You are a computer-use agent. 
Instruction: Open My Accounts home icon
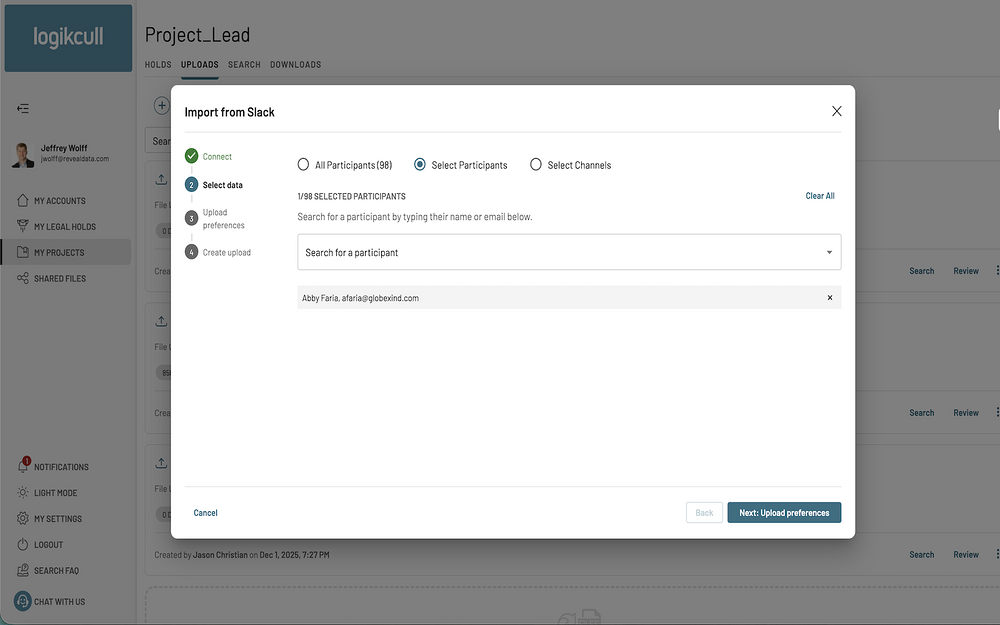23,200
